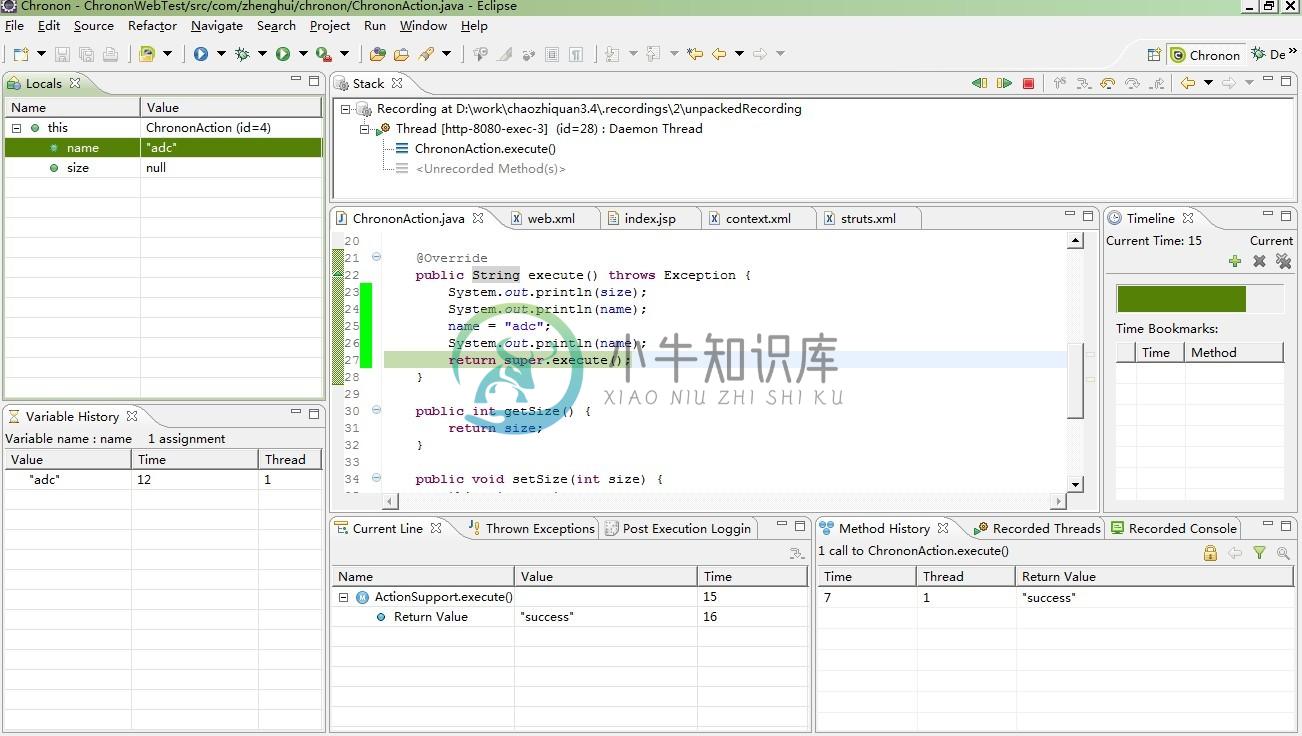Open the File menu
1302x736 pixels.
tap(14, 26)
